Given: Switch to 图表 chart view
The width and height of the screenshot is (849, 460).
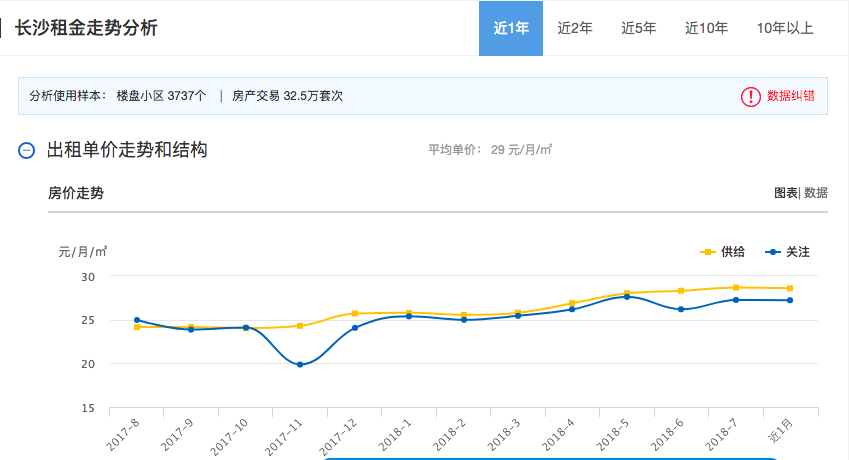Looking at the screenshot, I should click(786, 193).
